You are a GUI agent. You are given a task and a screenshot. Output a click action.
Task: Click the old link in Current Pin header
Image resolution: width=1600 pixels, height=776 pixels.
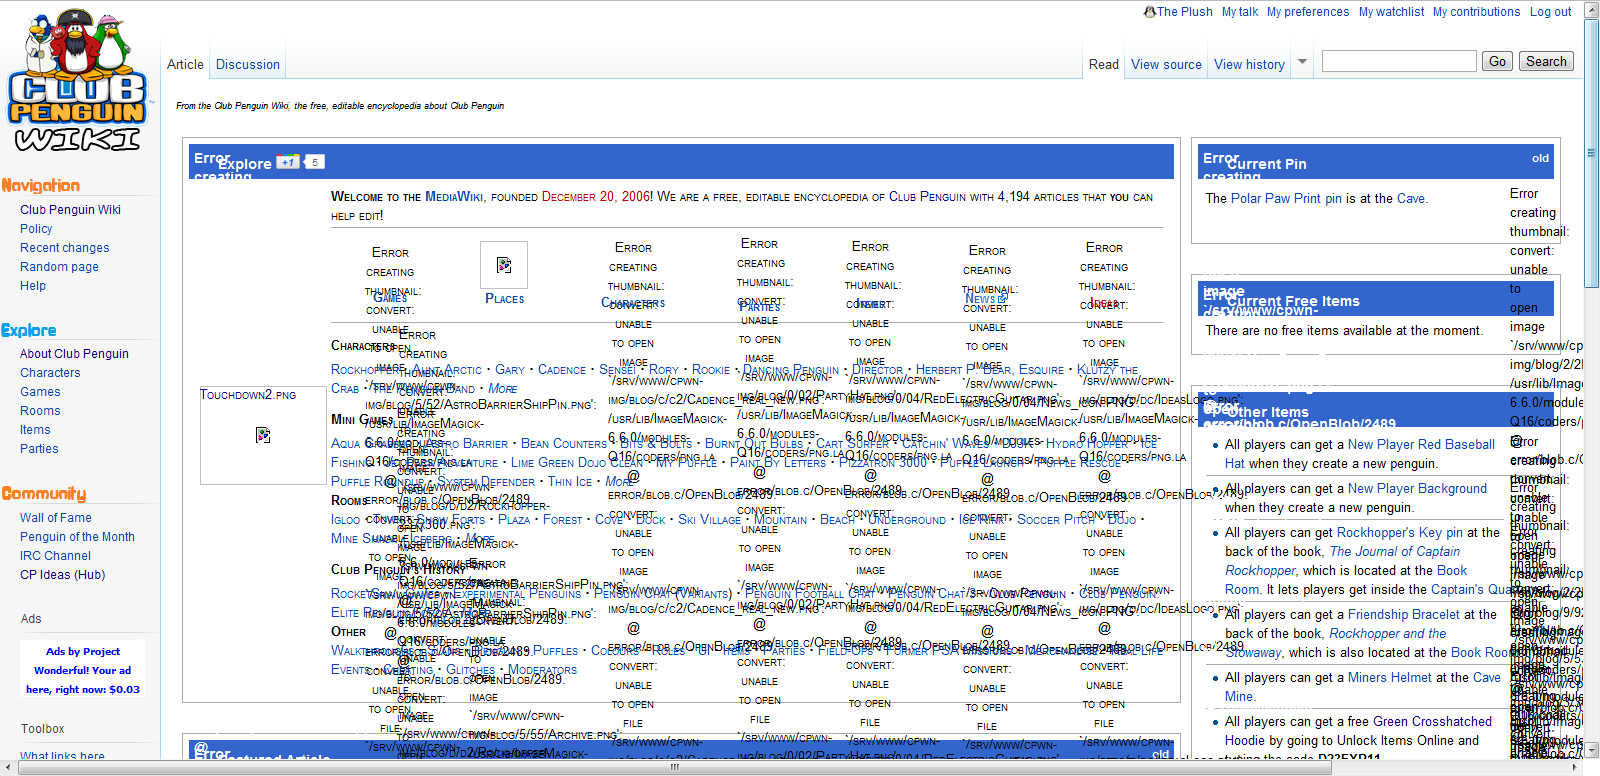click(x=1540, y=158)
